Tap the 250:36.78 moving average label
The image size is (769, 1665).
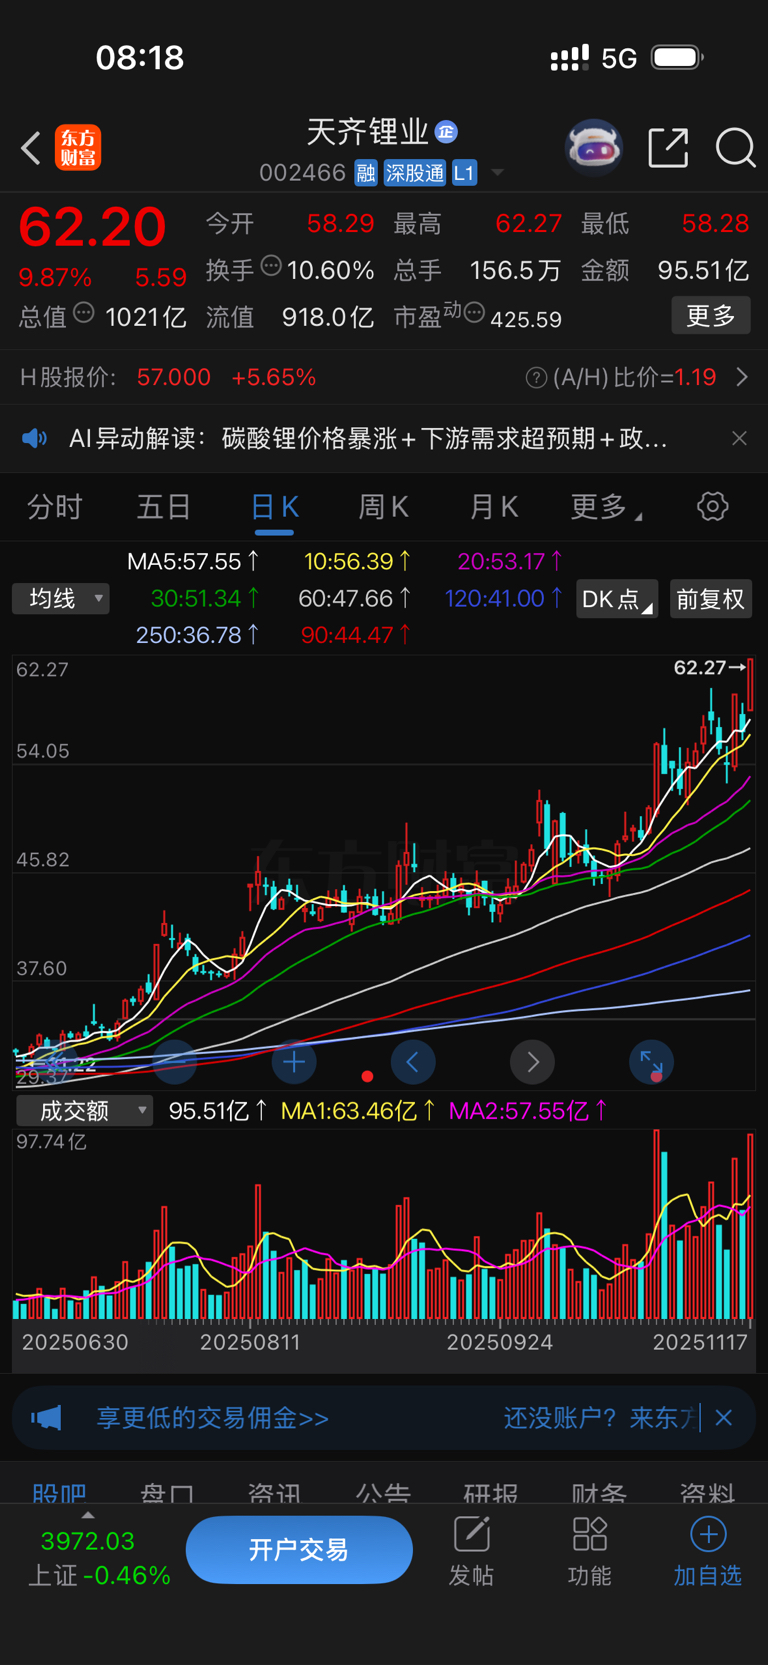tap(196, 635)
